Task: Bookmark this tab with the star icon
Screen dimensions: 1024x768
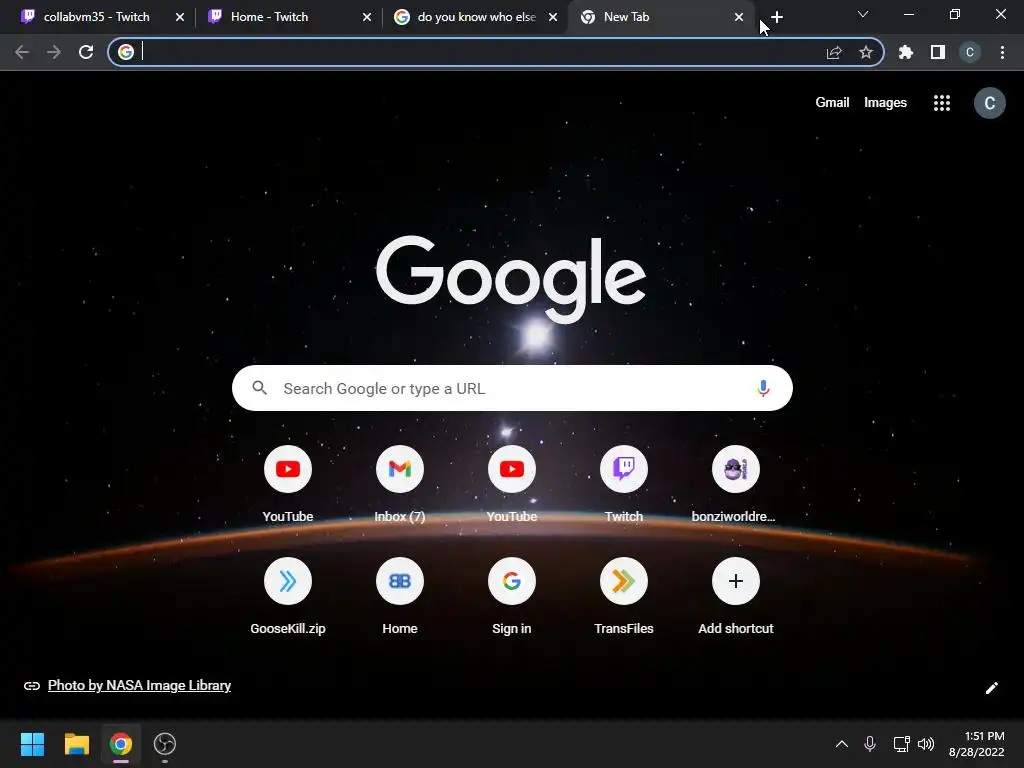Action: coord(866,52)
